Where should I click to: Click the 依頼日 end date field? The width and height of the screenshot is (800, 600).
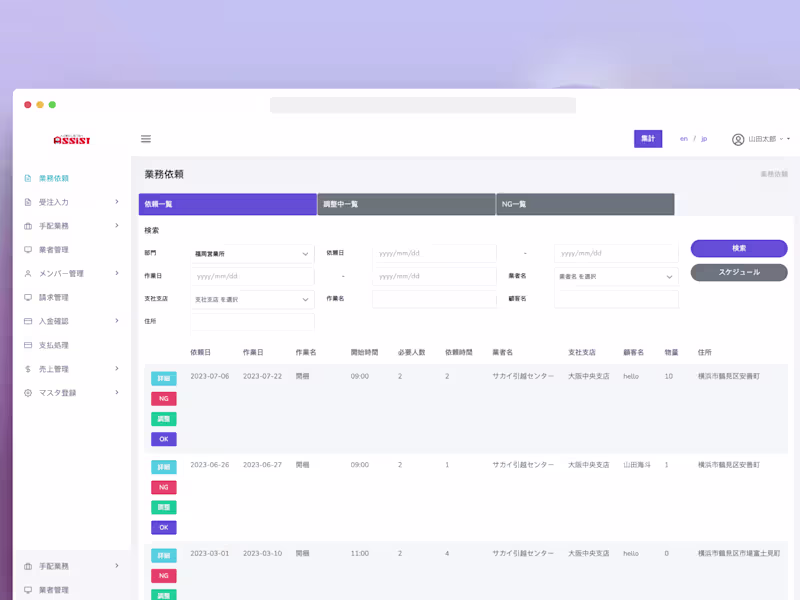(616, 253)
